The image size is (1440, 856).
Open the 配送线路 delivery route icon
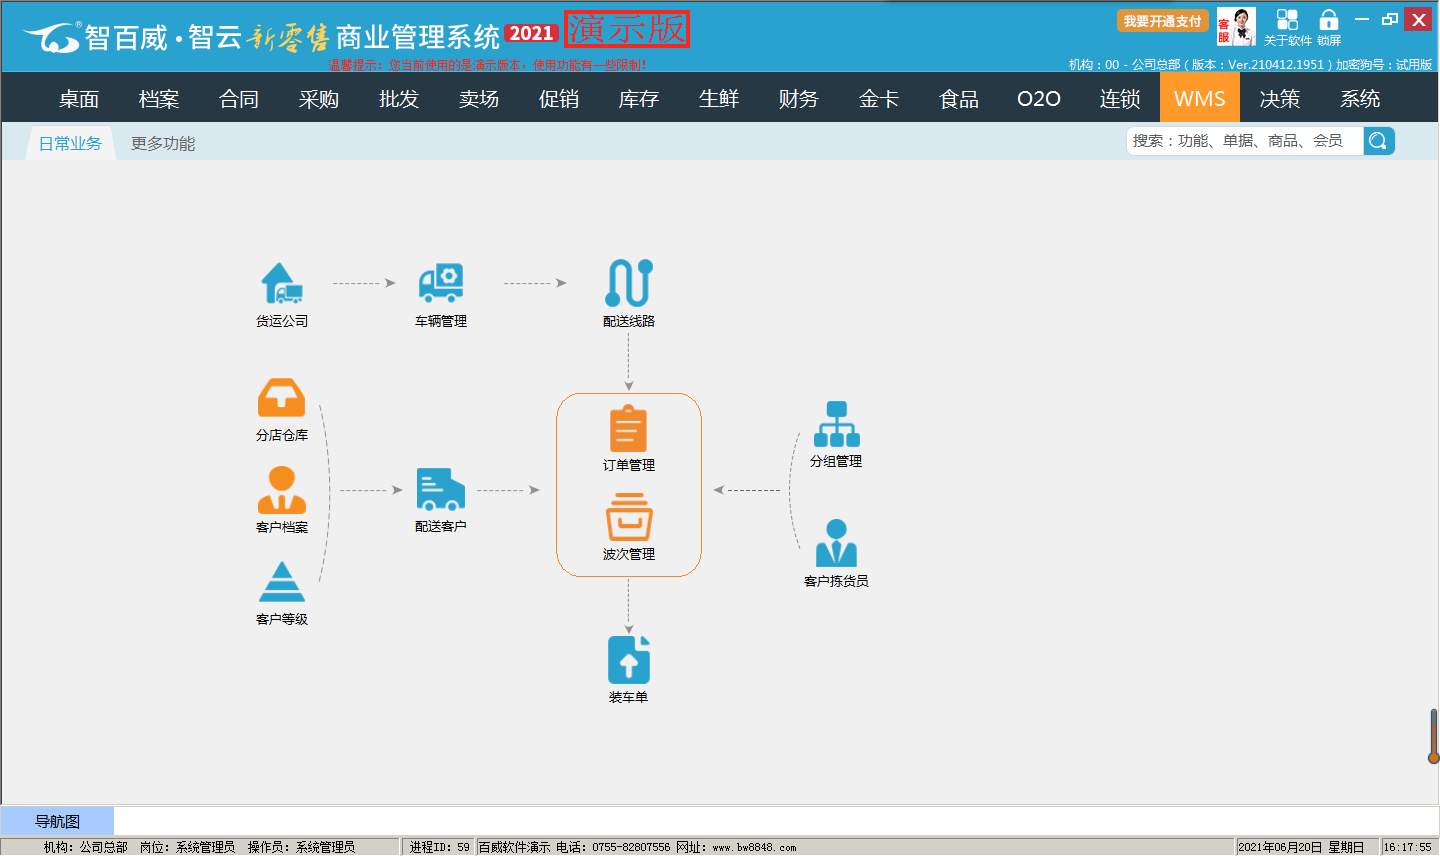(x=629, y=284)
